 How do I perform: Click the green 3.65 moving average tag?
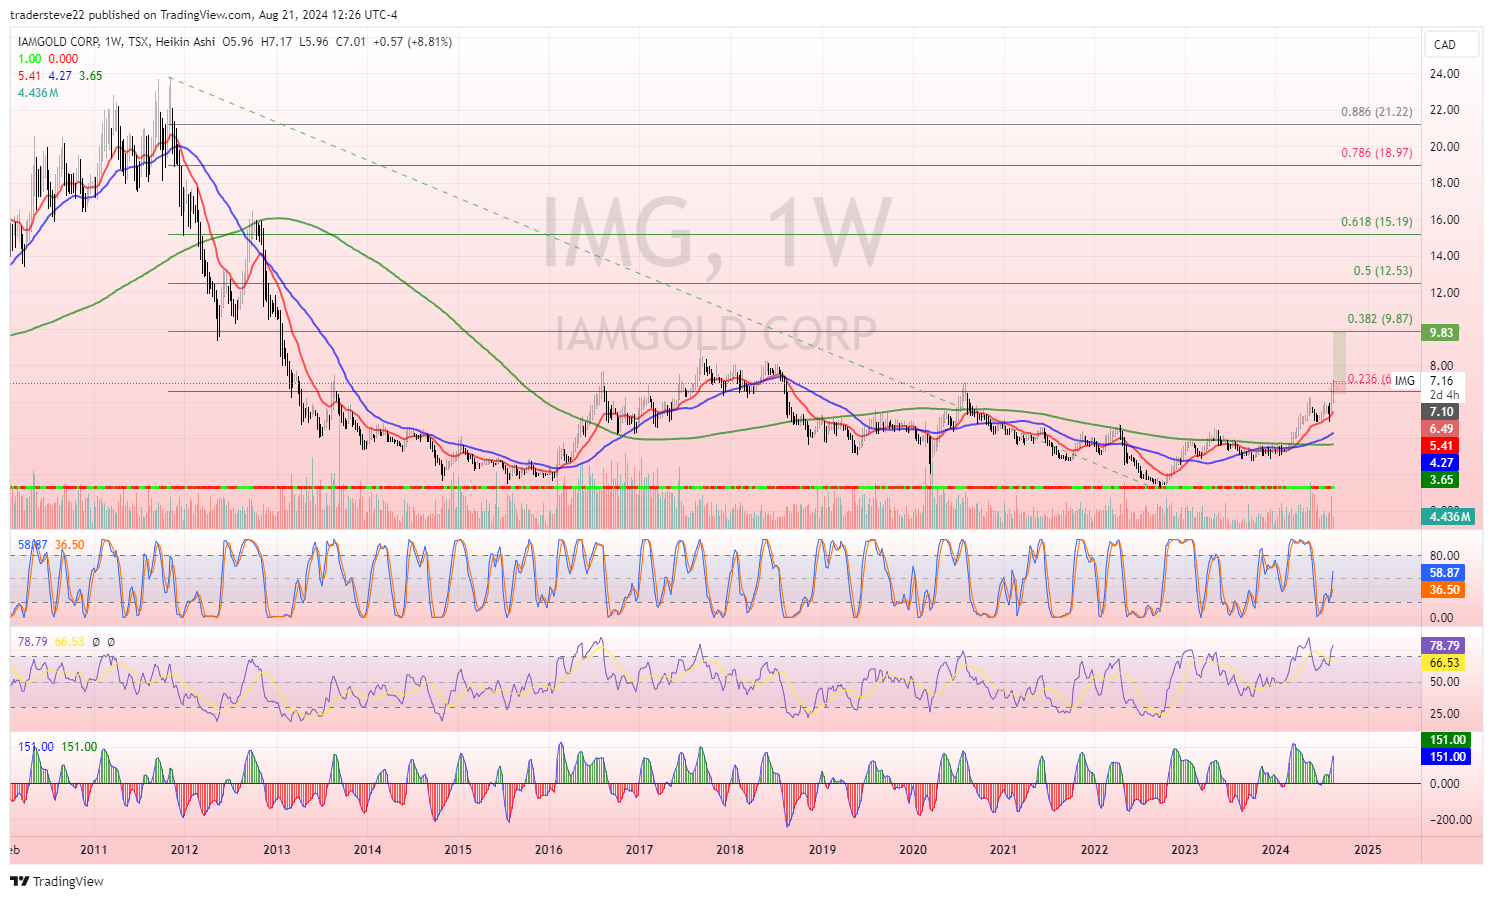(1442, 480)
